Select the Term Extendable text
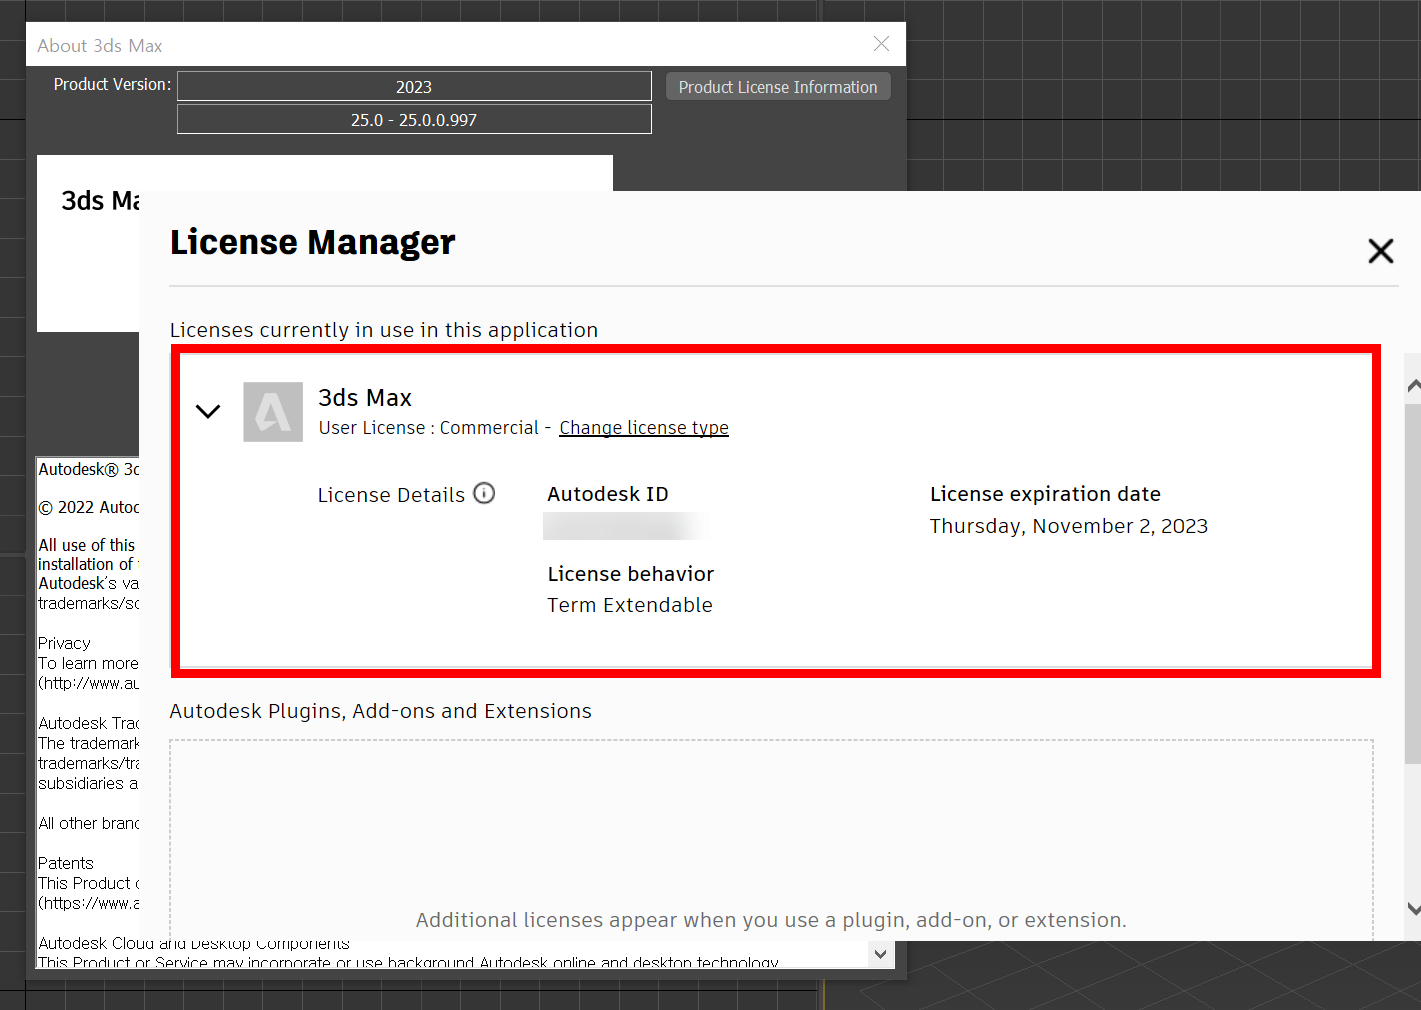 [630, 605]
